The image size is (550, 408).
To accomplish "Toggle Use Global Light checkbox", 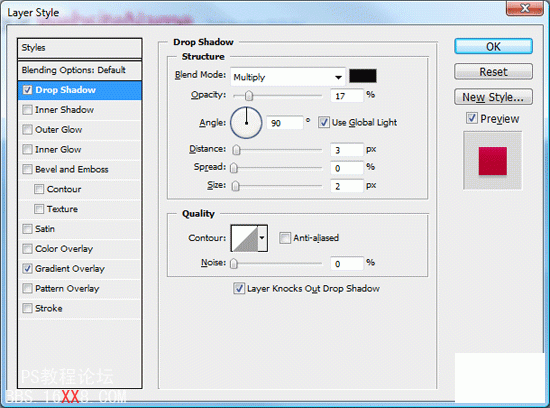I will click(323, 122).
